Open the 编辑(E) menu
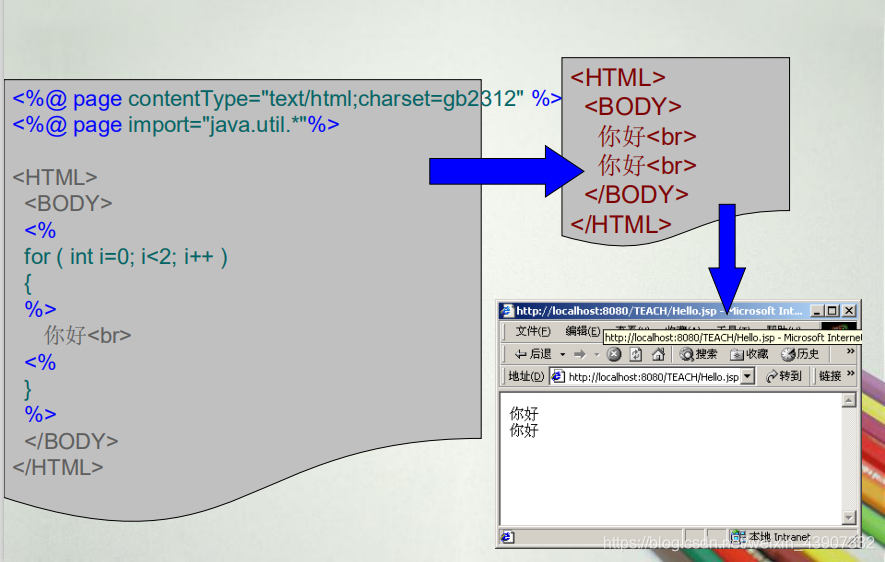 point(582,331)
